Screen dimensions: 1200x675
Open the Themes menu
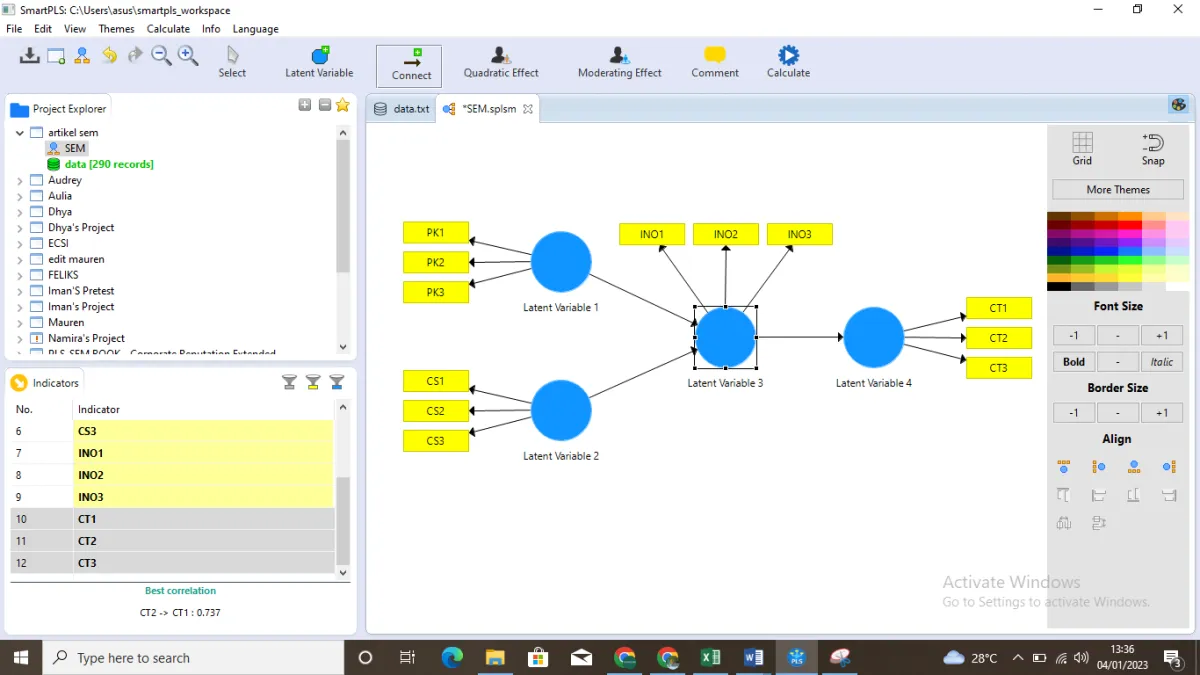click(117, 29)
